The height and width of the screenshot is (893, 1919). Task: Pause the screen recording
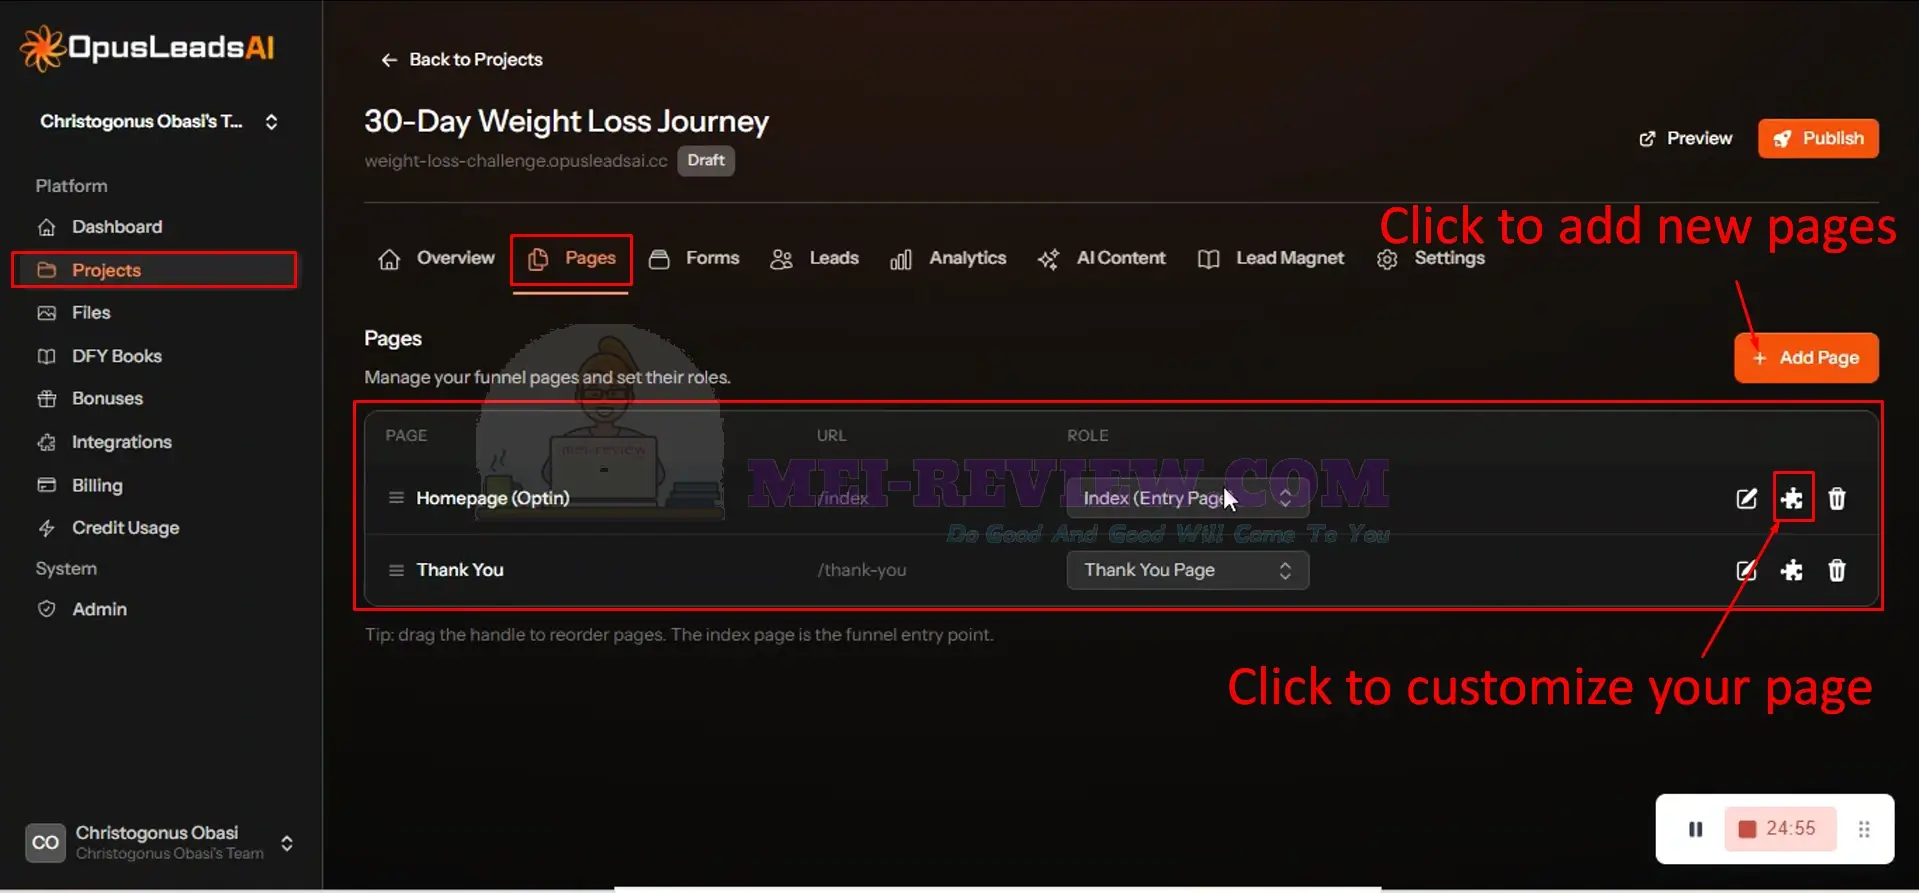[x=1695, y=829]
